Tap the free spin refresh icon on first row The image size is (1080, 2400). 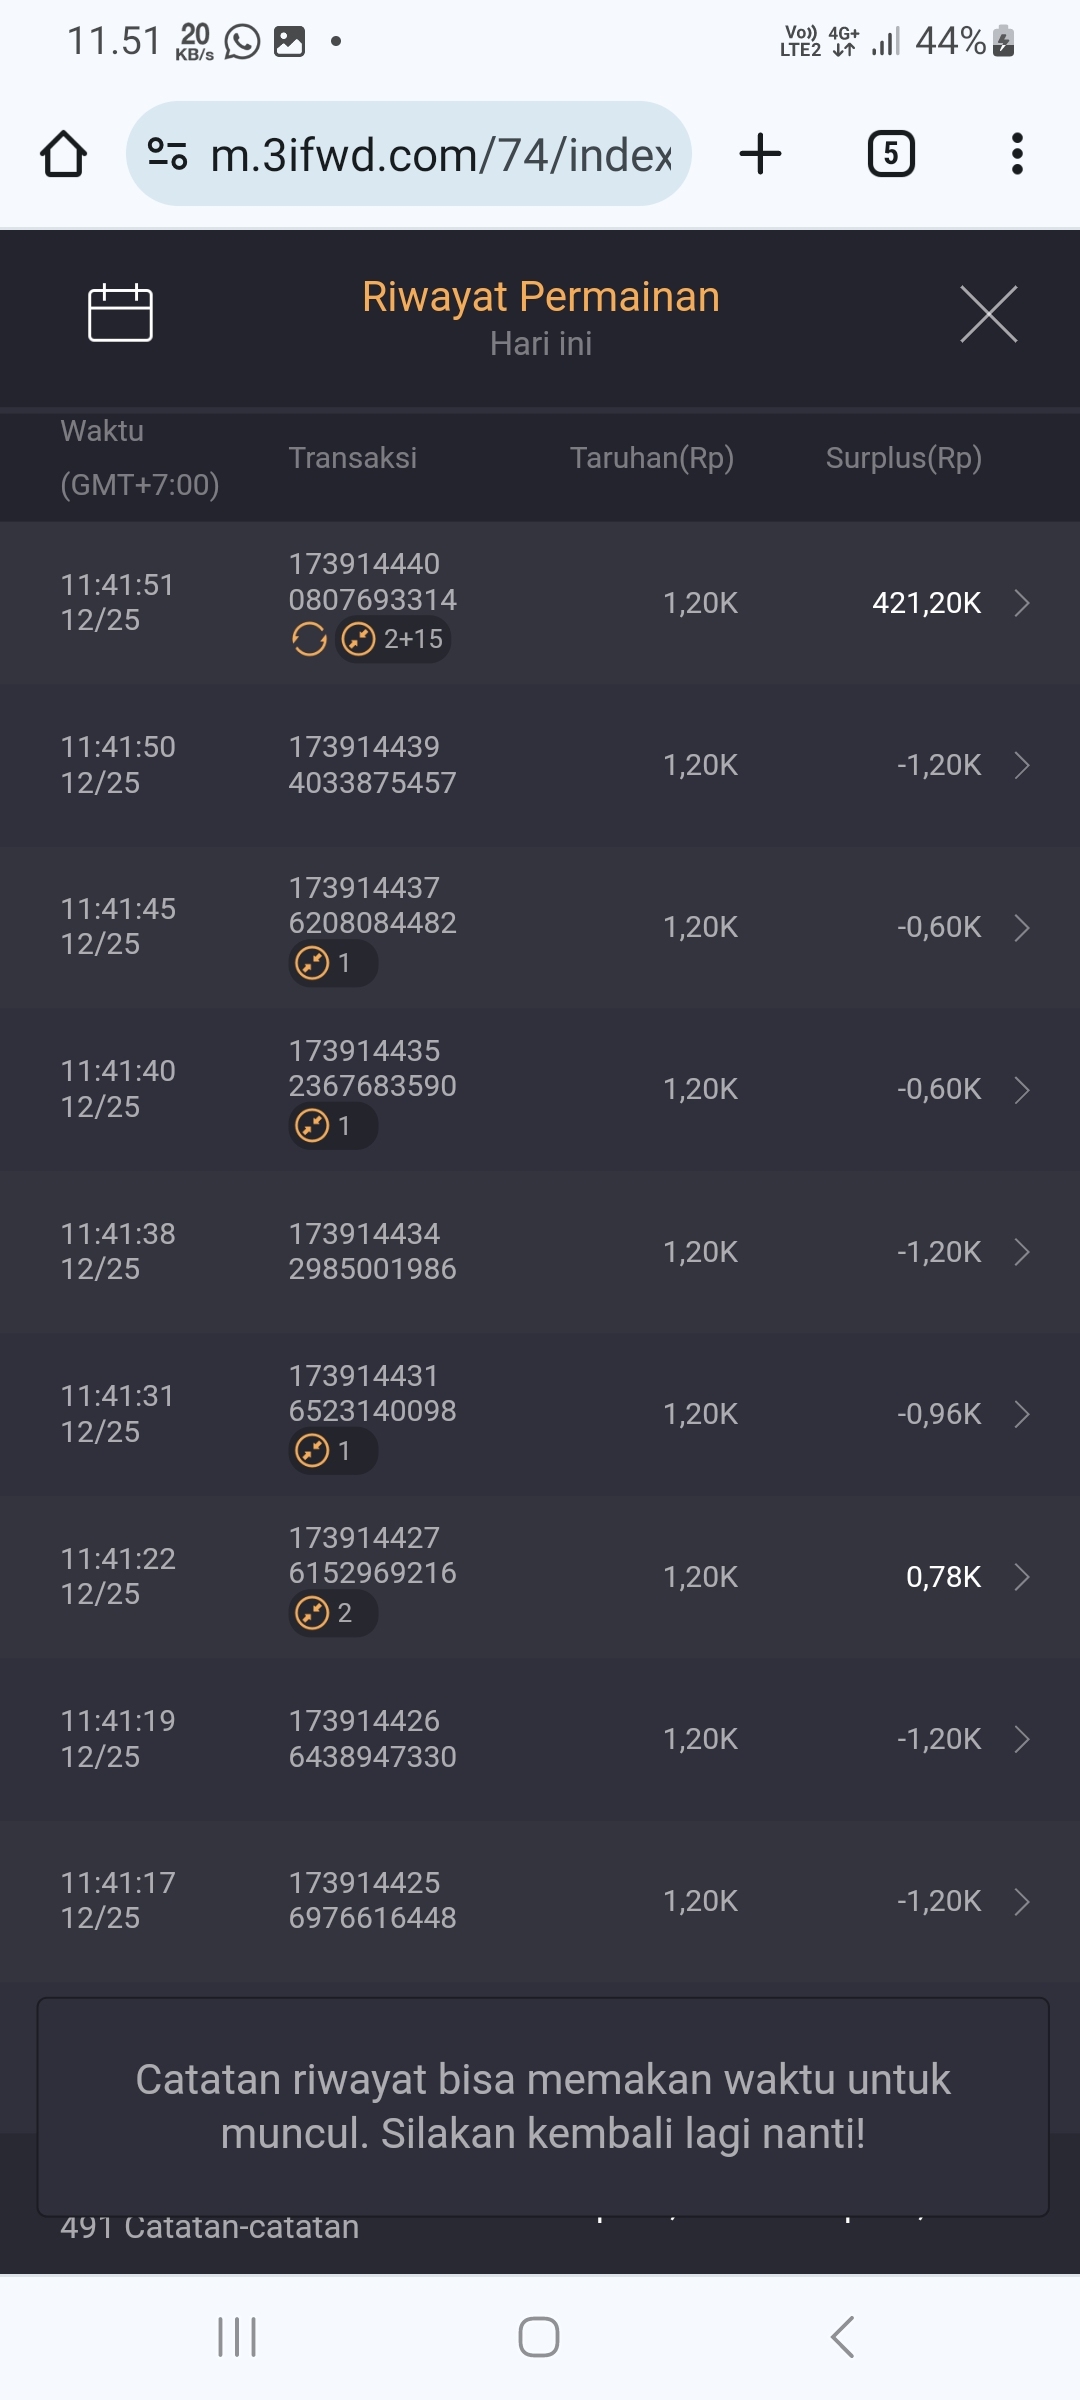[309, 639]
